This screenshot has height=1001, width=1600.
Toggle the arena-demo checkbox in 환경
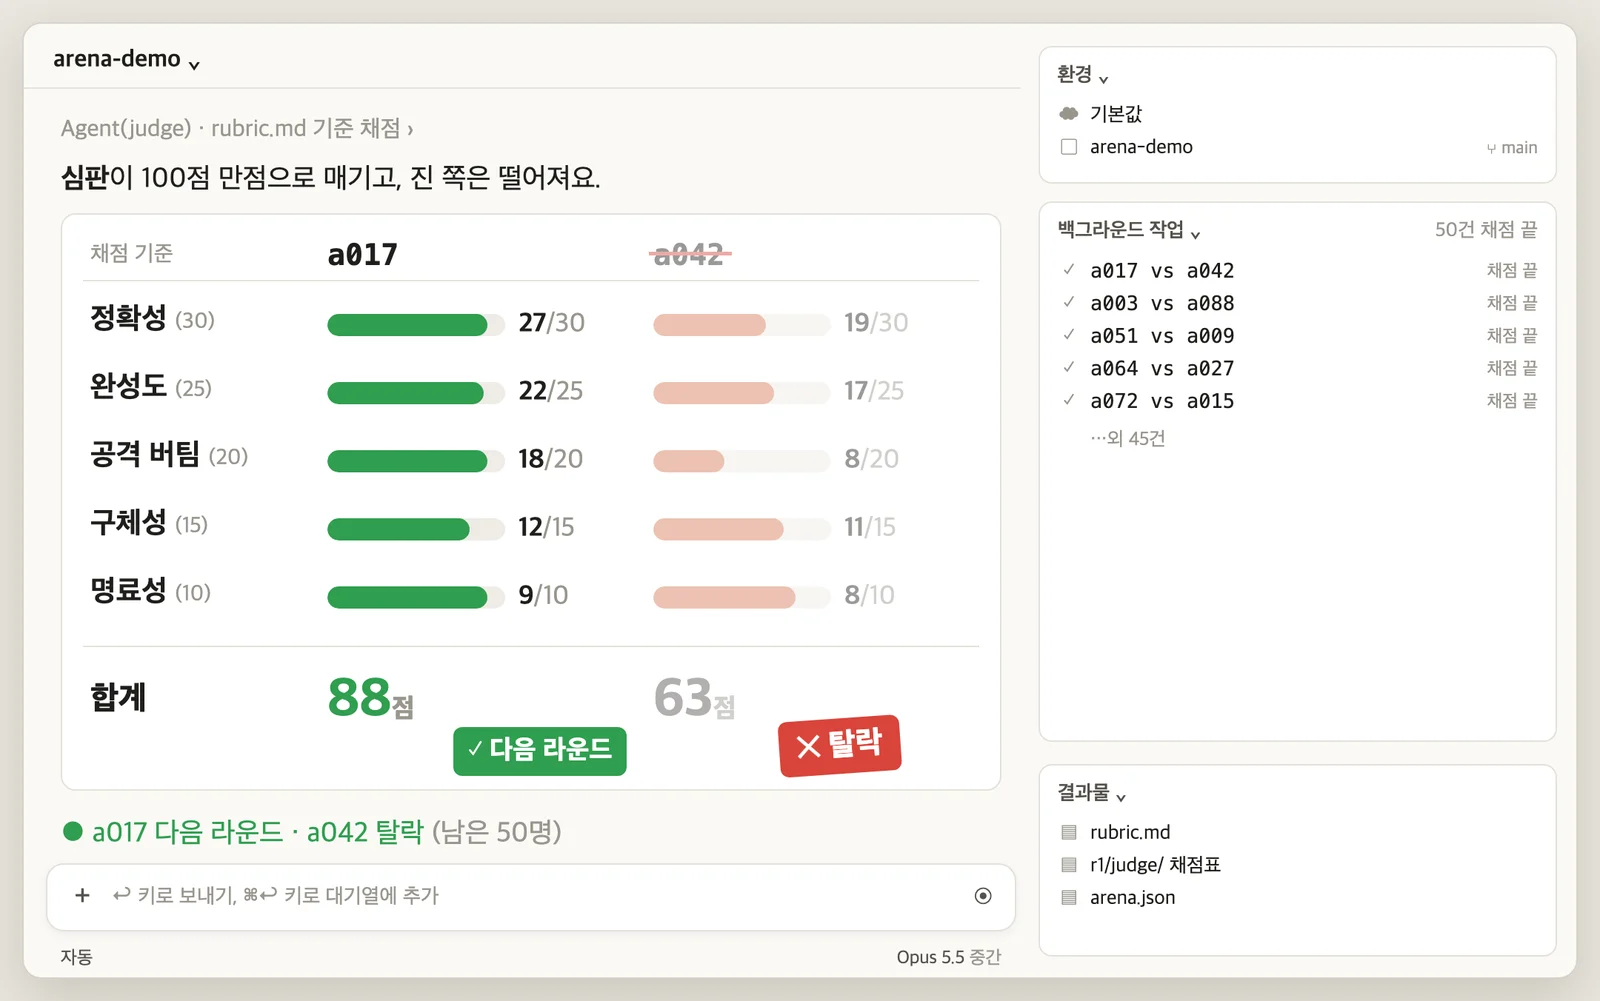point(1069,147)
